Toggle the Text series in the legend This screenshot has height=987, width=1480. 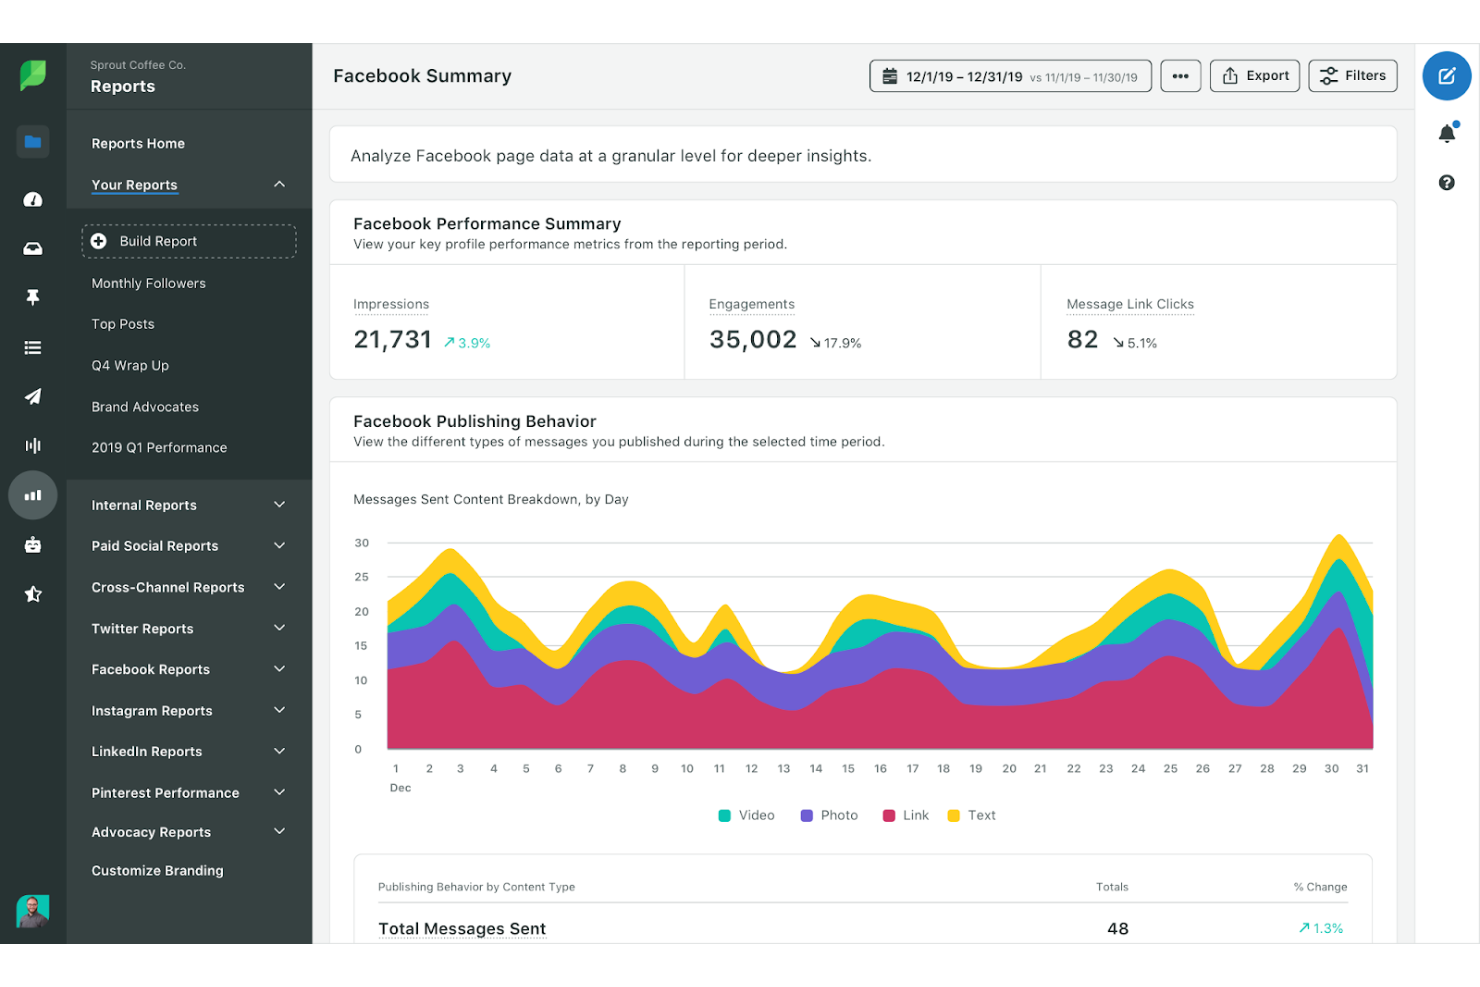970,815
